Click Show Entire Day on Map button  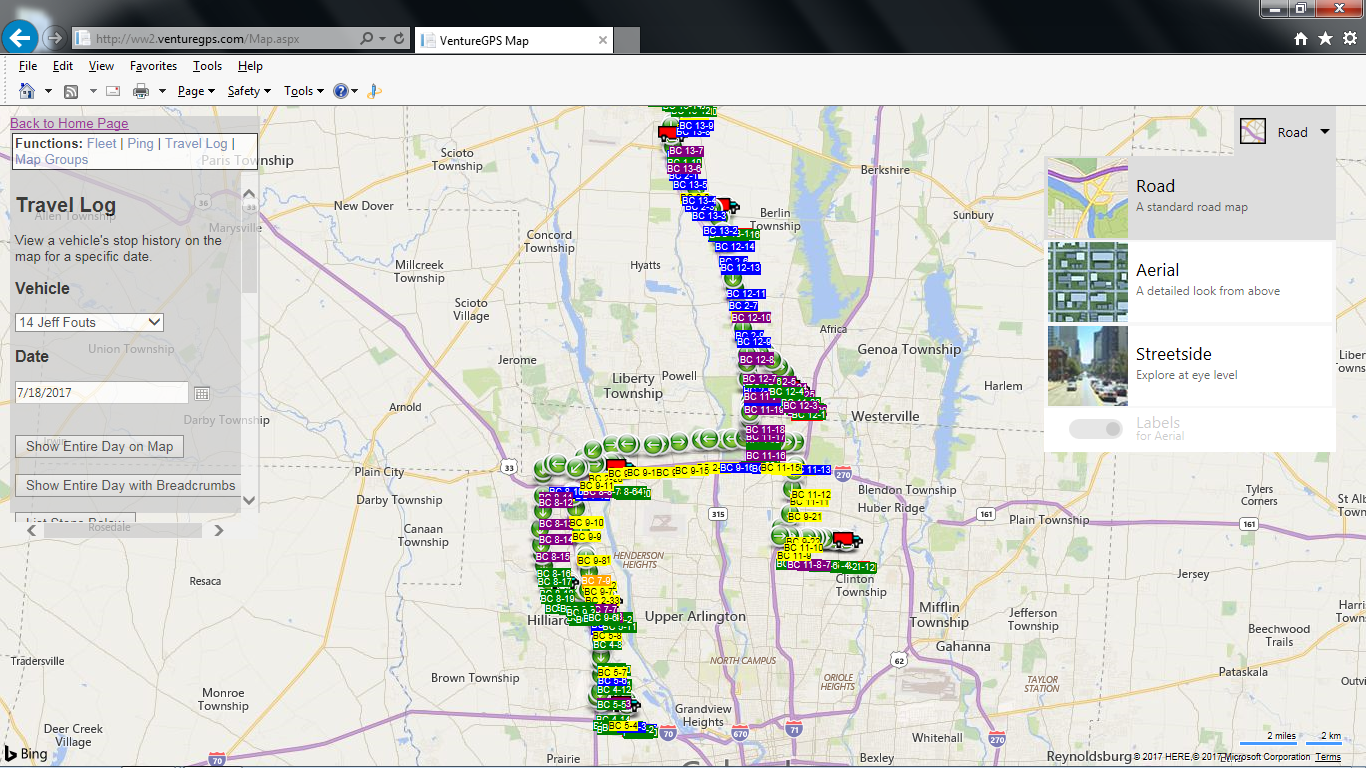click(99, 447)
